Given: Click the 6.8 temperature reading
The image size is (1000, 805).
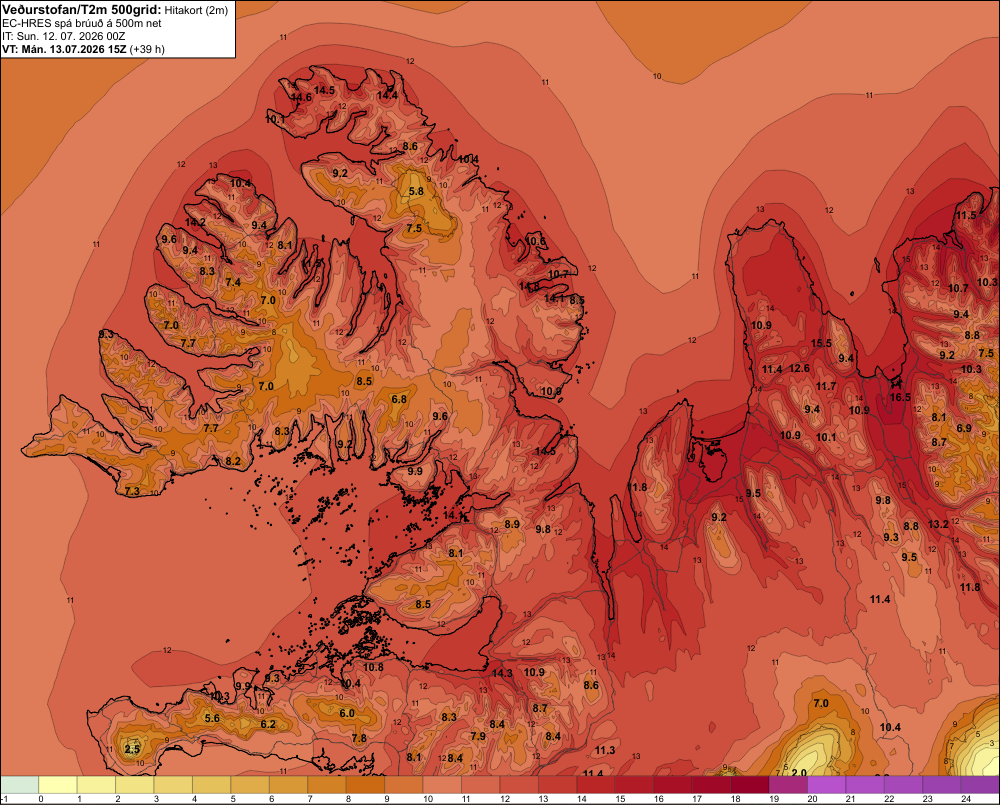Looking at the screenshot, I should tap(399, 399).
